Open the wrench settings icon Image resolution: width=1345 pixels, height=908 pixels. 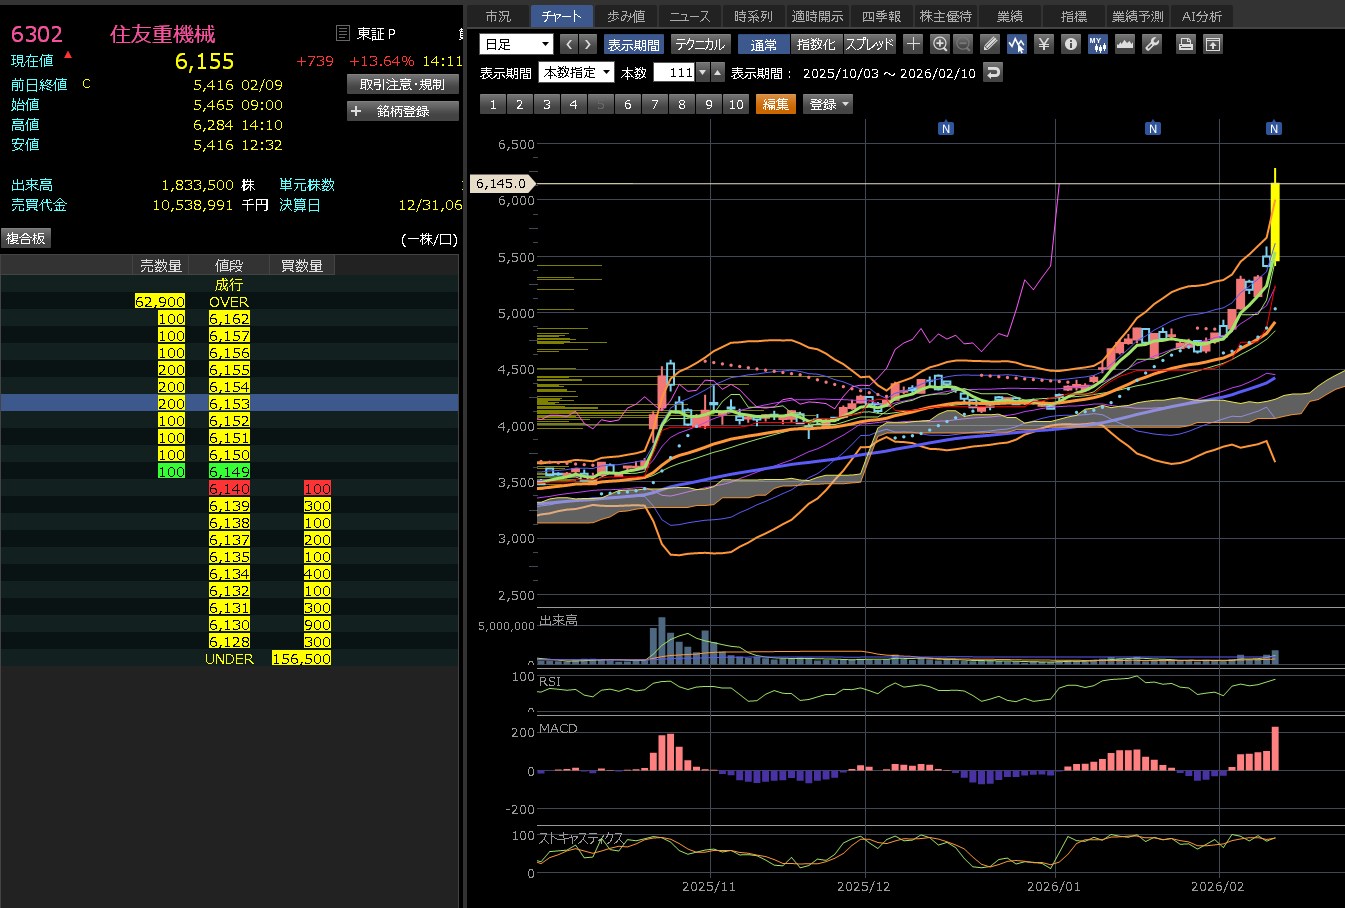(1152, 44)
